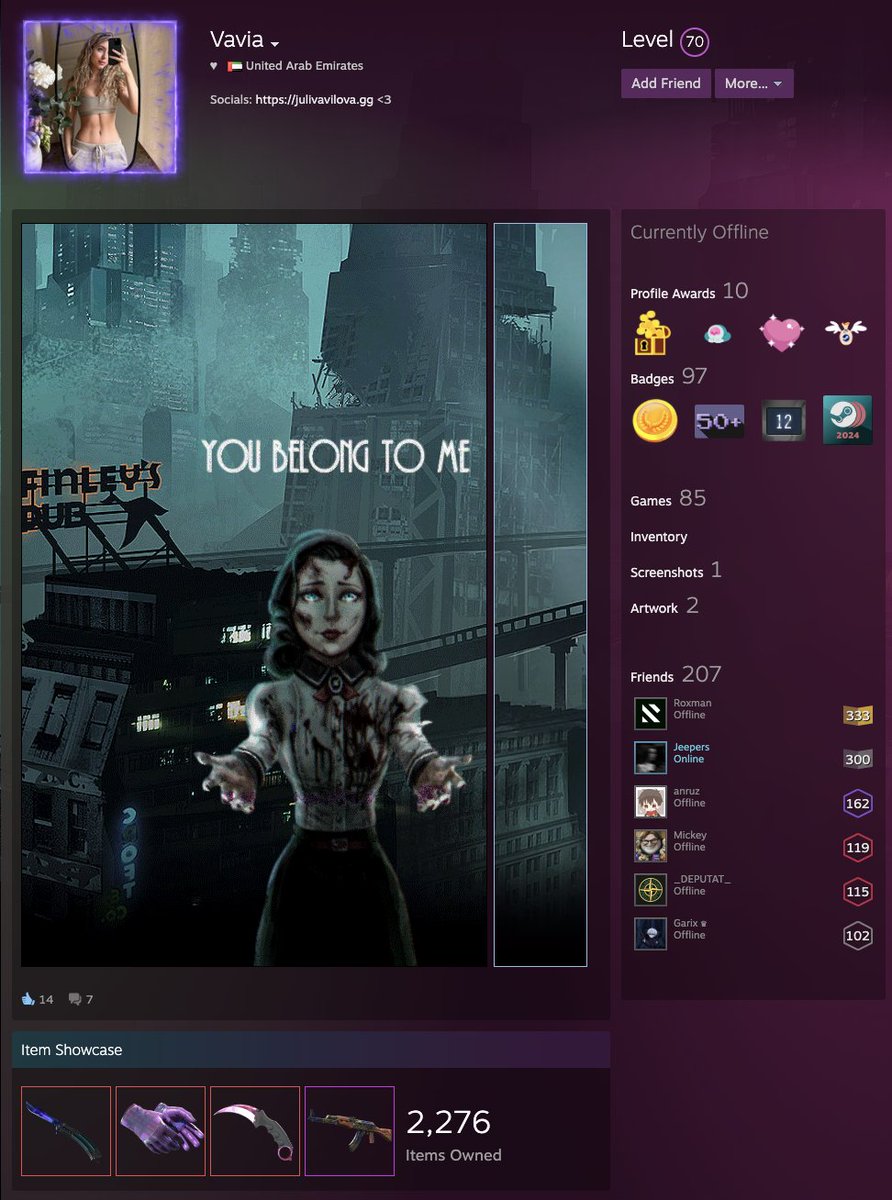
Task: Click the gold coin badge icon
Action: [655, 421]
